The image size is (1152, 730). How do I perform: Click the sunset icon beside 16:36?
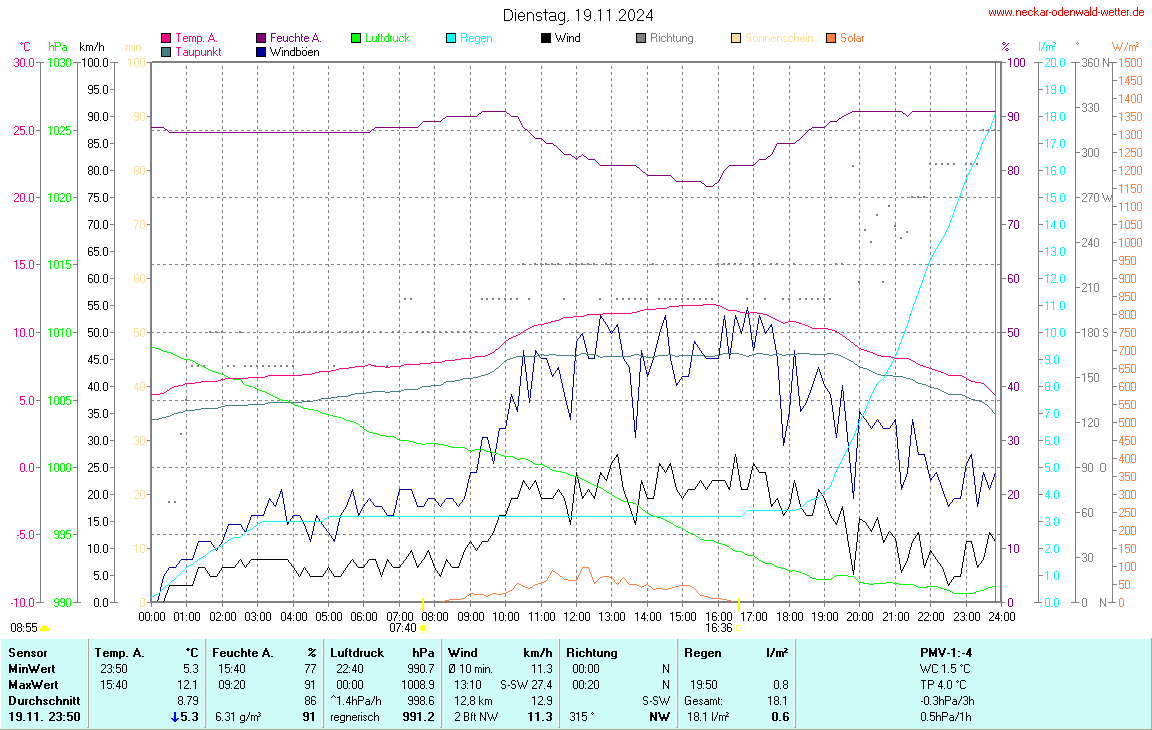(x=739, y=629)
